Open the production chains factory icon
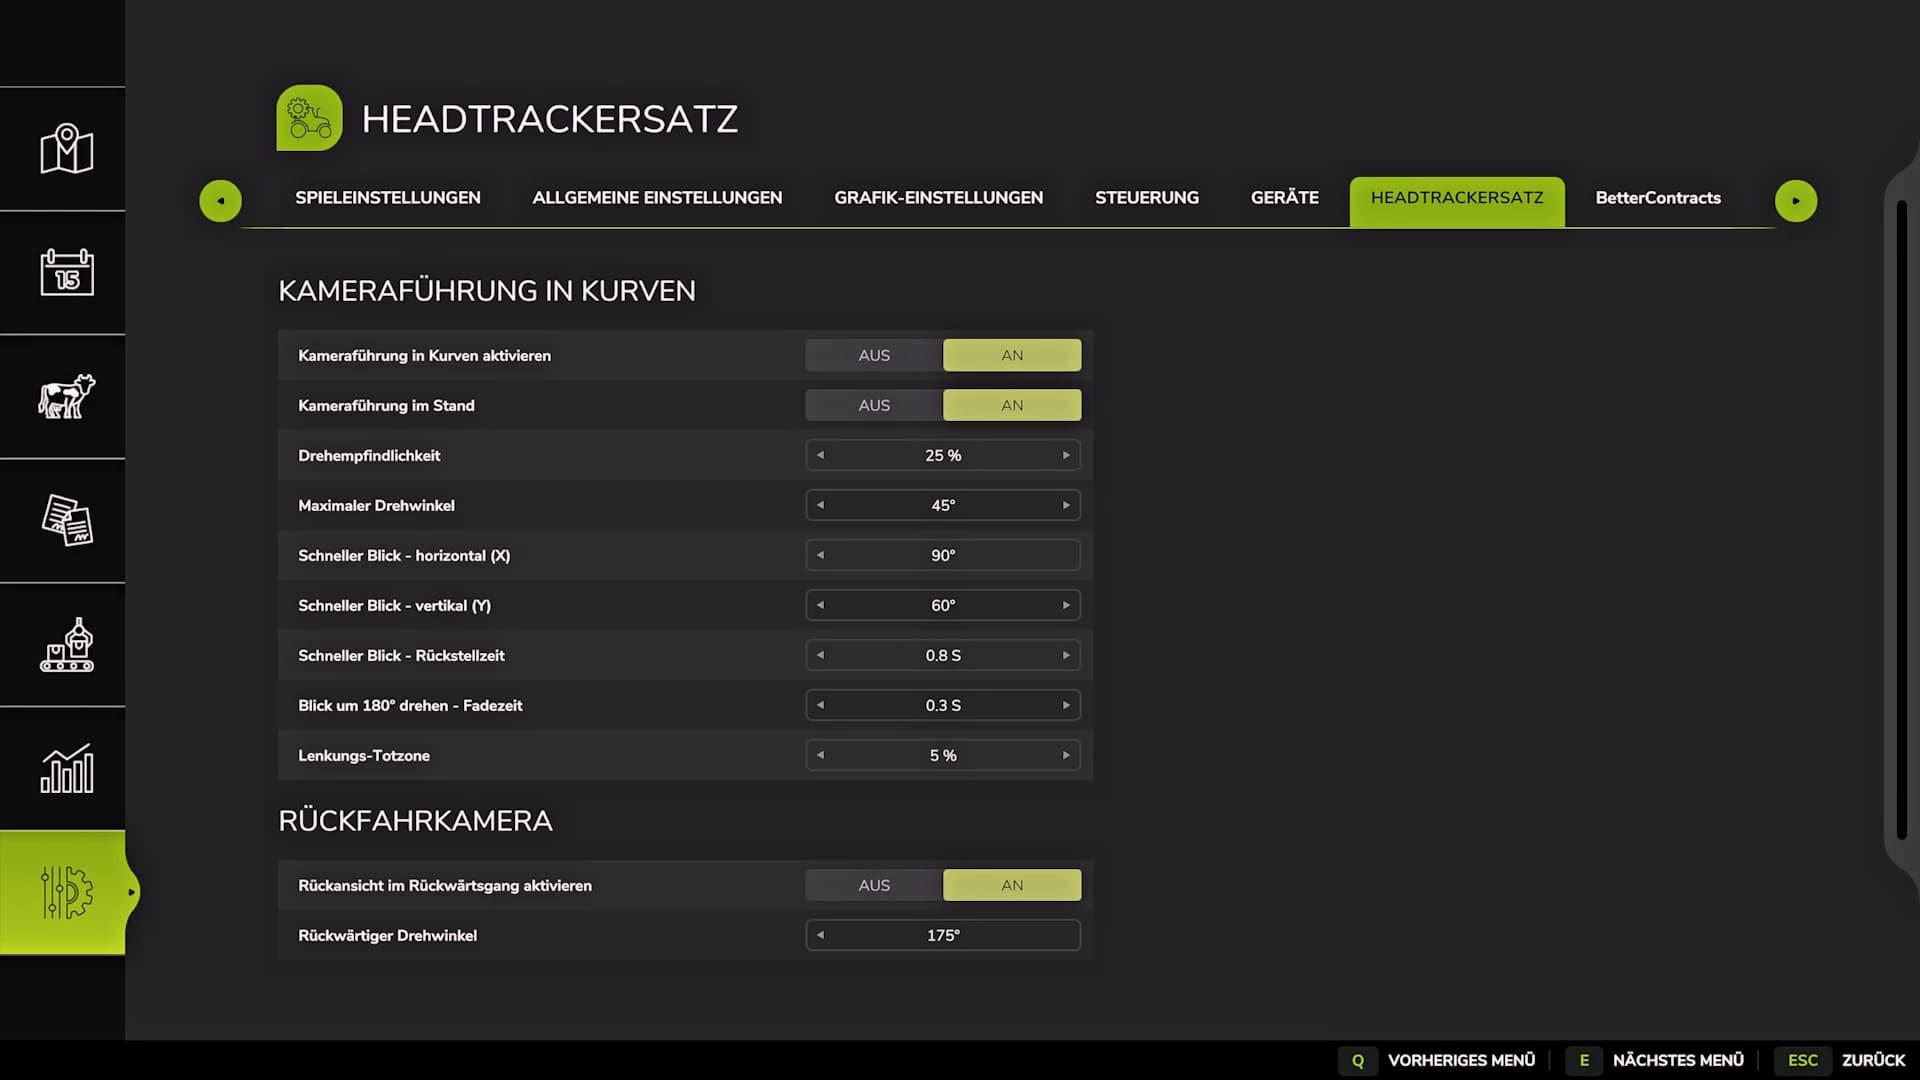This screenshot has height=1080, width=1920. tap(66, 644)
